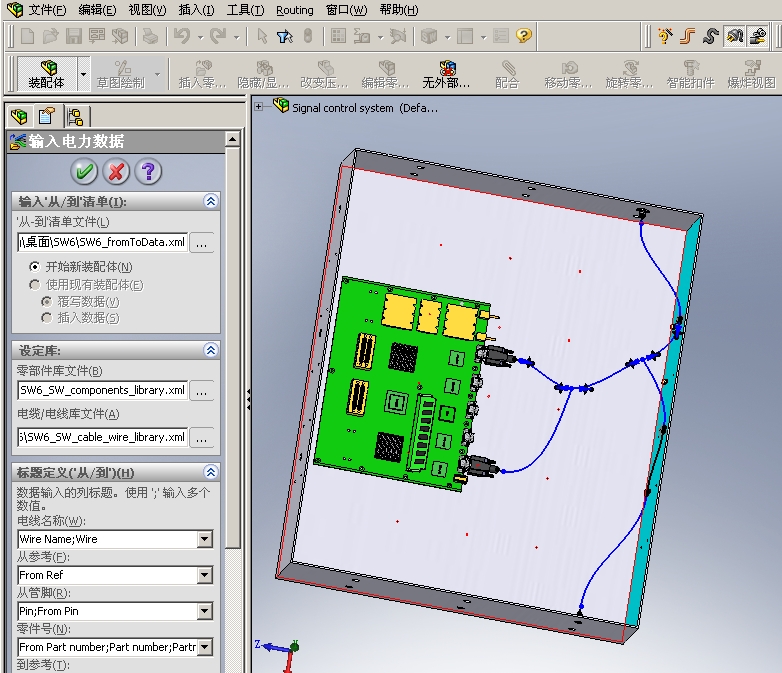Image resolution: width=782 pixels, height=673 pixels.
Task: Toggle the selection filter icon
Action: (x=285, y=36)
